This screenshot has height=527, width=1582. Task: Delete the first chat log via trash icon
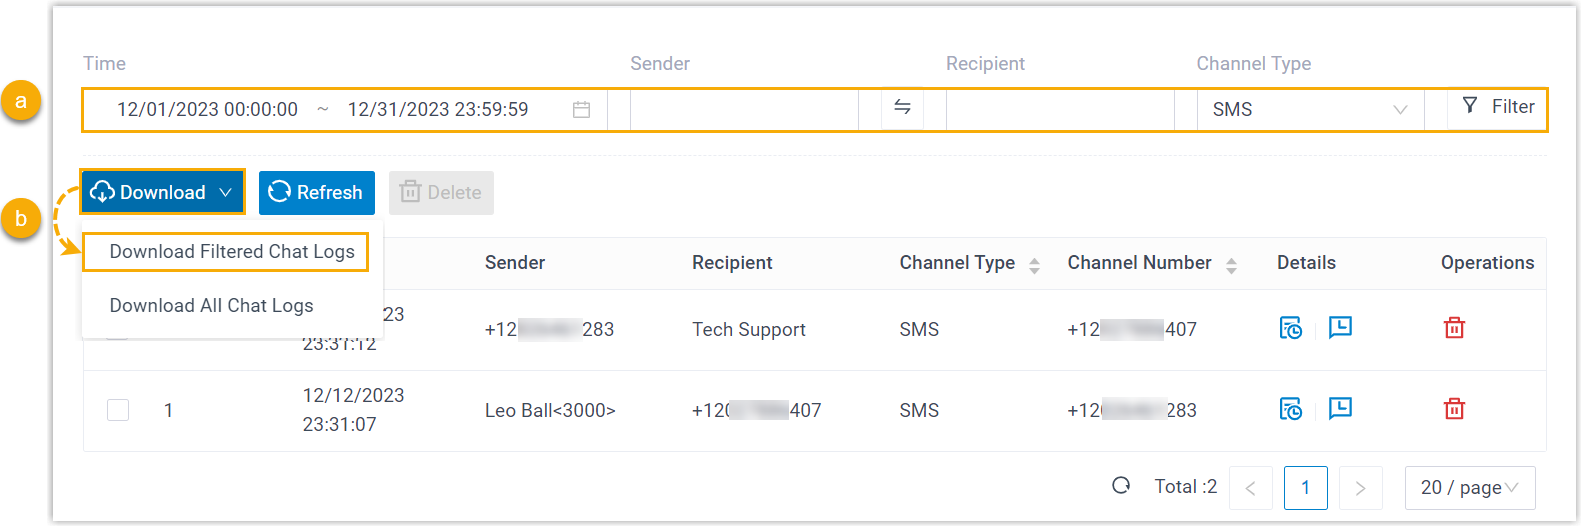[1454, 328]
